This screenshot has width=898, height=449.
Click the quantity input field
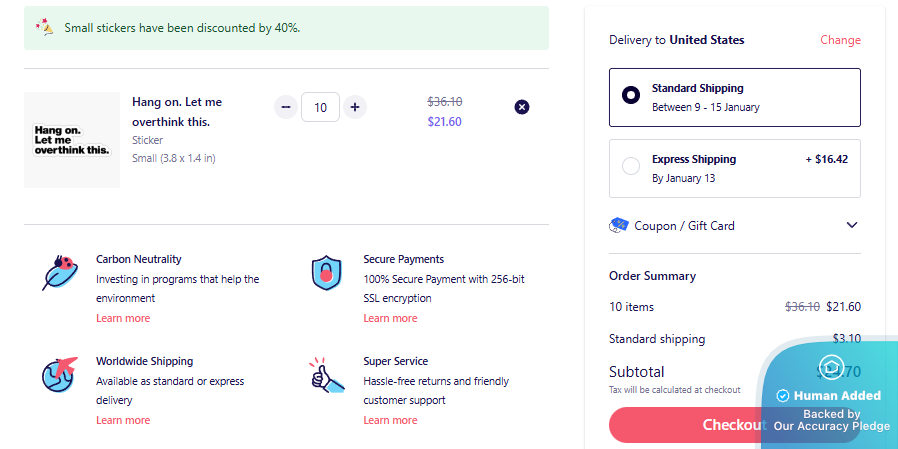click(x=320, y=107)
